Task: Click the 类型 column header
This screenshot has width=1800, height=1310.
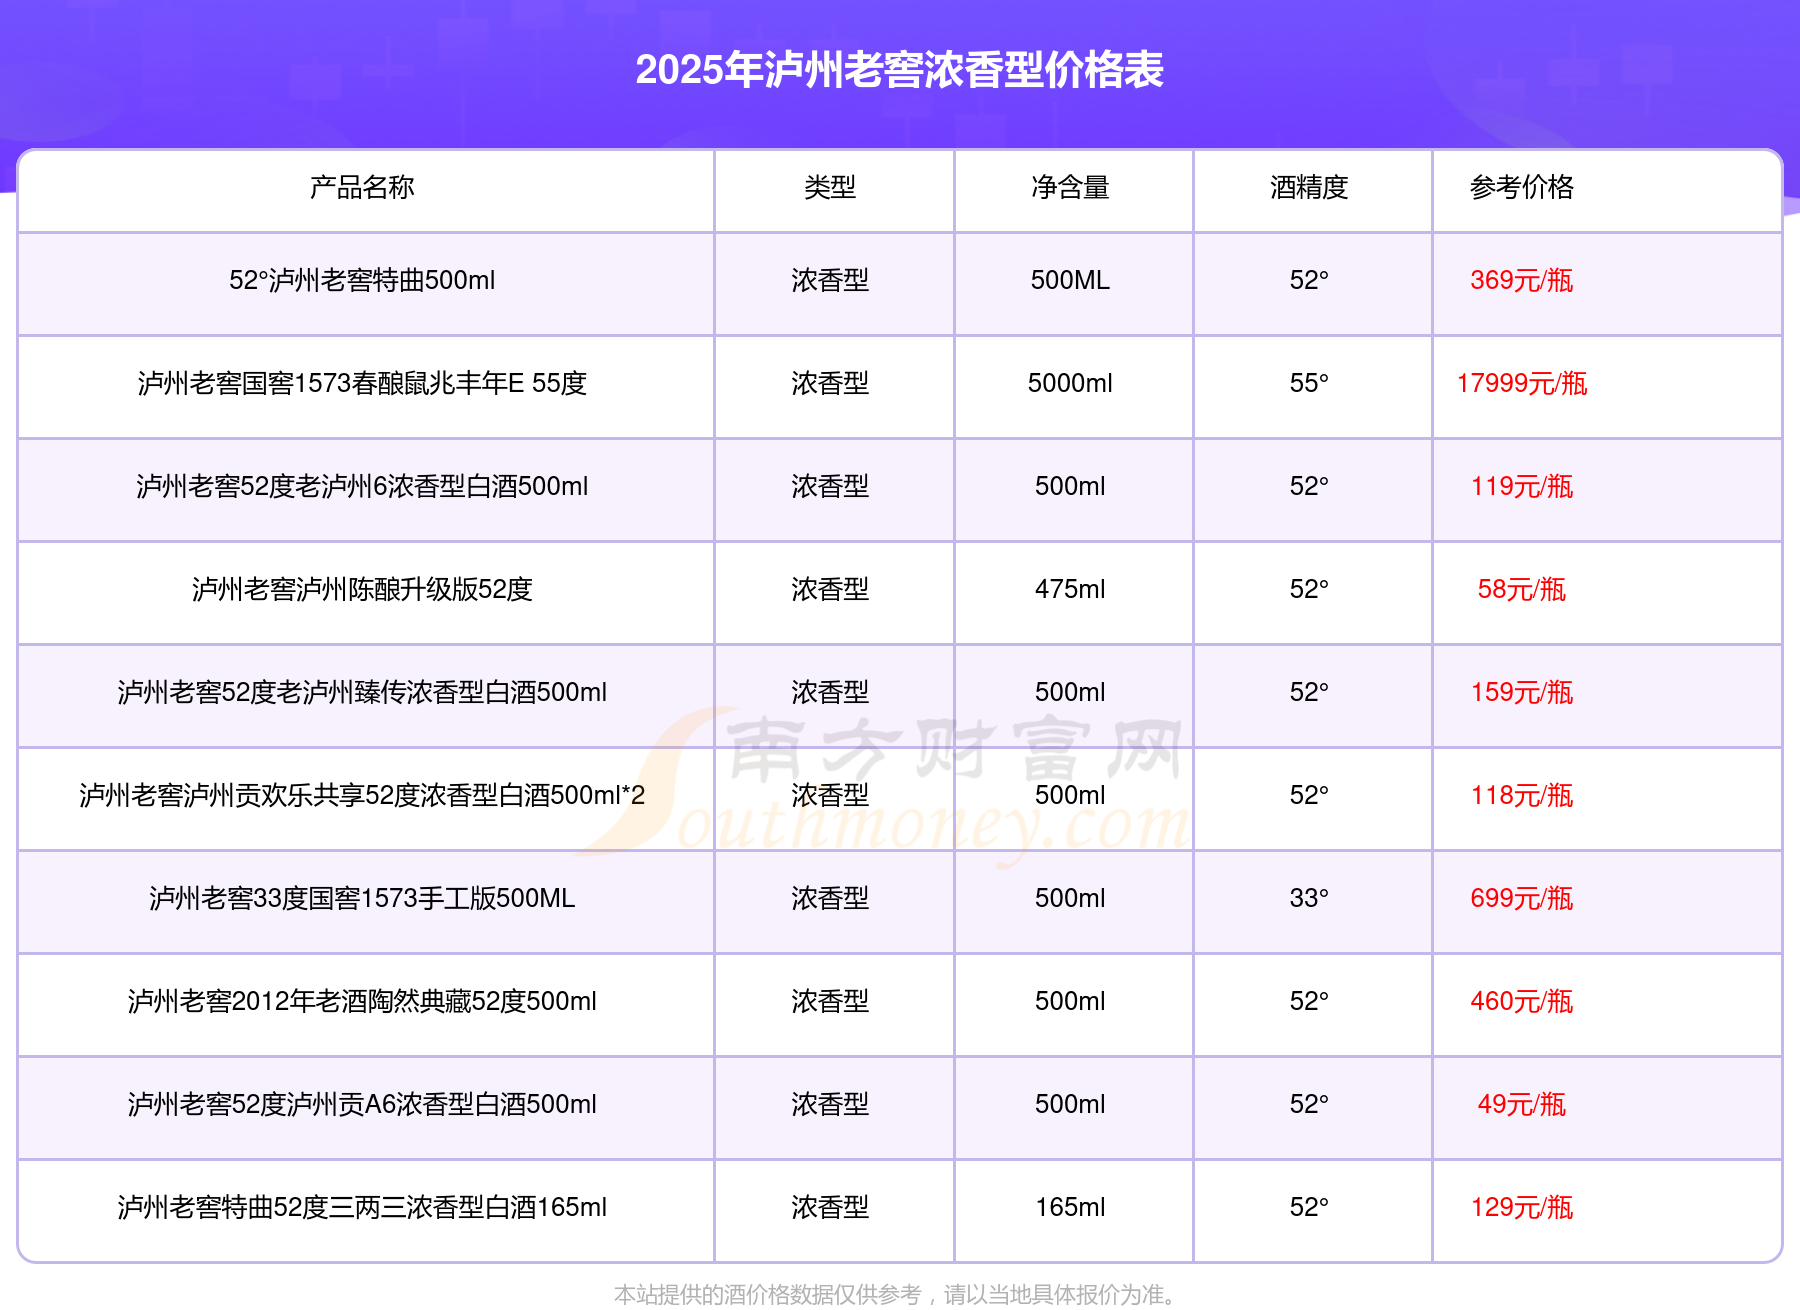Action: (830, 187)
